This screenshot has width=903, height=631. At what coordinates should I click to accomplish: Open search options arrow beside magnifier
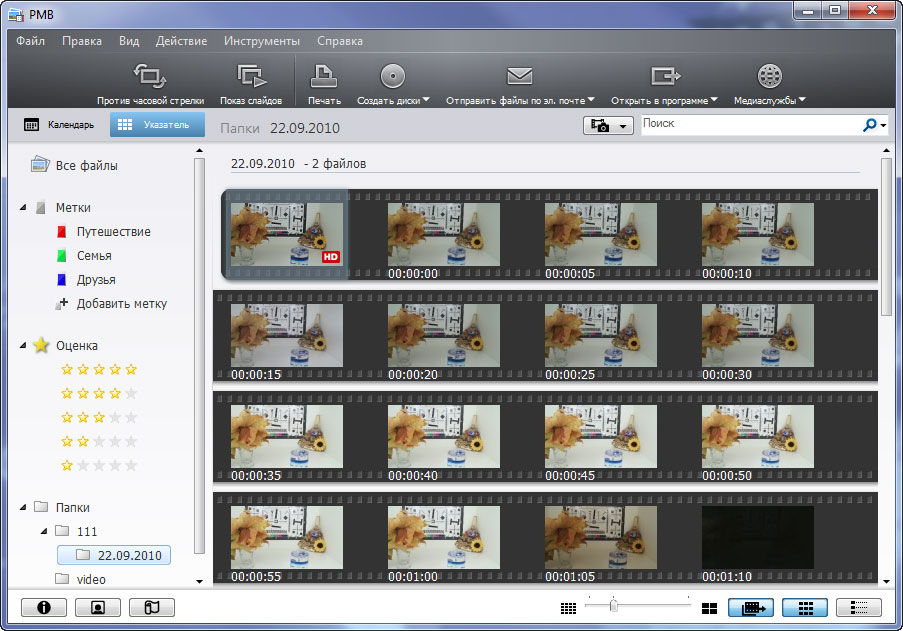(883, 125)
